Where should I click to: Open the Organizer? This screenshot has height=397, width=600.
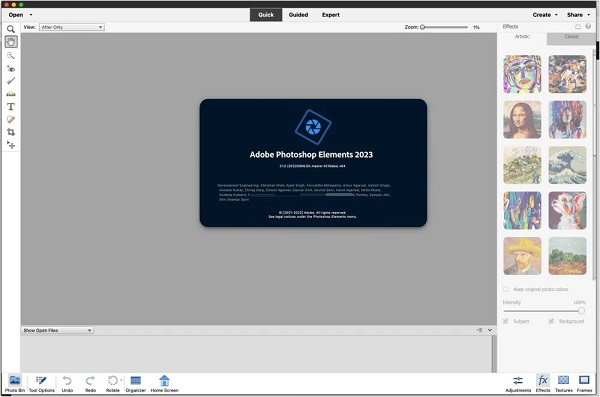coord(136,384)
